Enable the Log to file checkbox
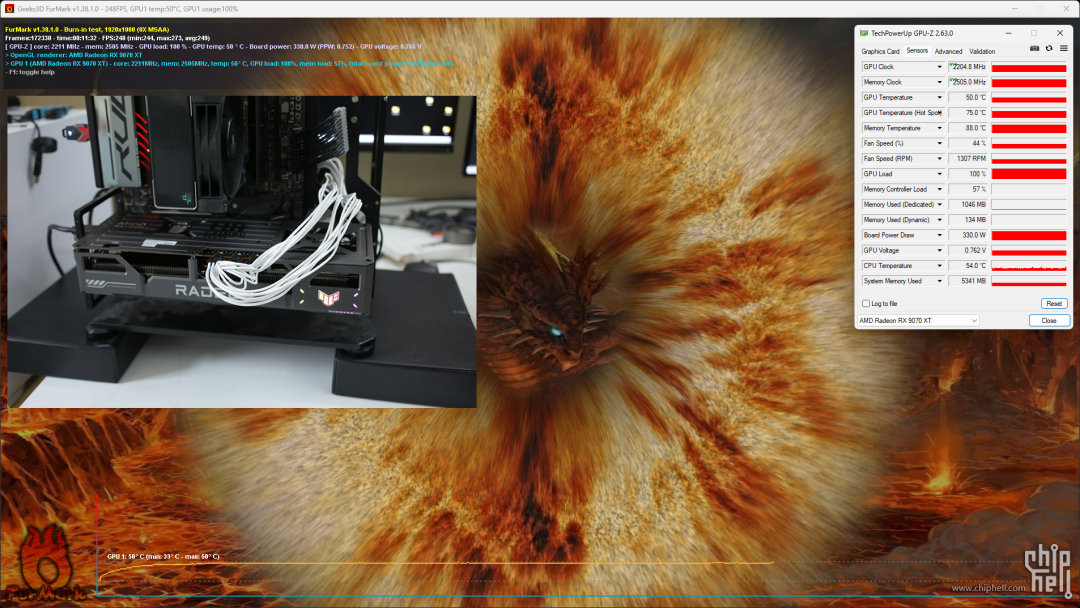This screenshot has width=1080, height=608. pos(866,304)
